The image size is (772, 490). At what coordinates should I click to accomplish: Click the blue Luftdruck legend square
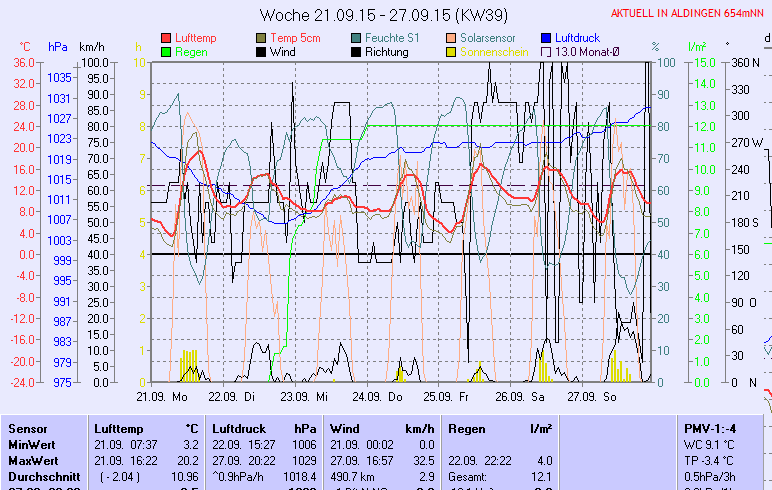[546, 37]
